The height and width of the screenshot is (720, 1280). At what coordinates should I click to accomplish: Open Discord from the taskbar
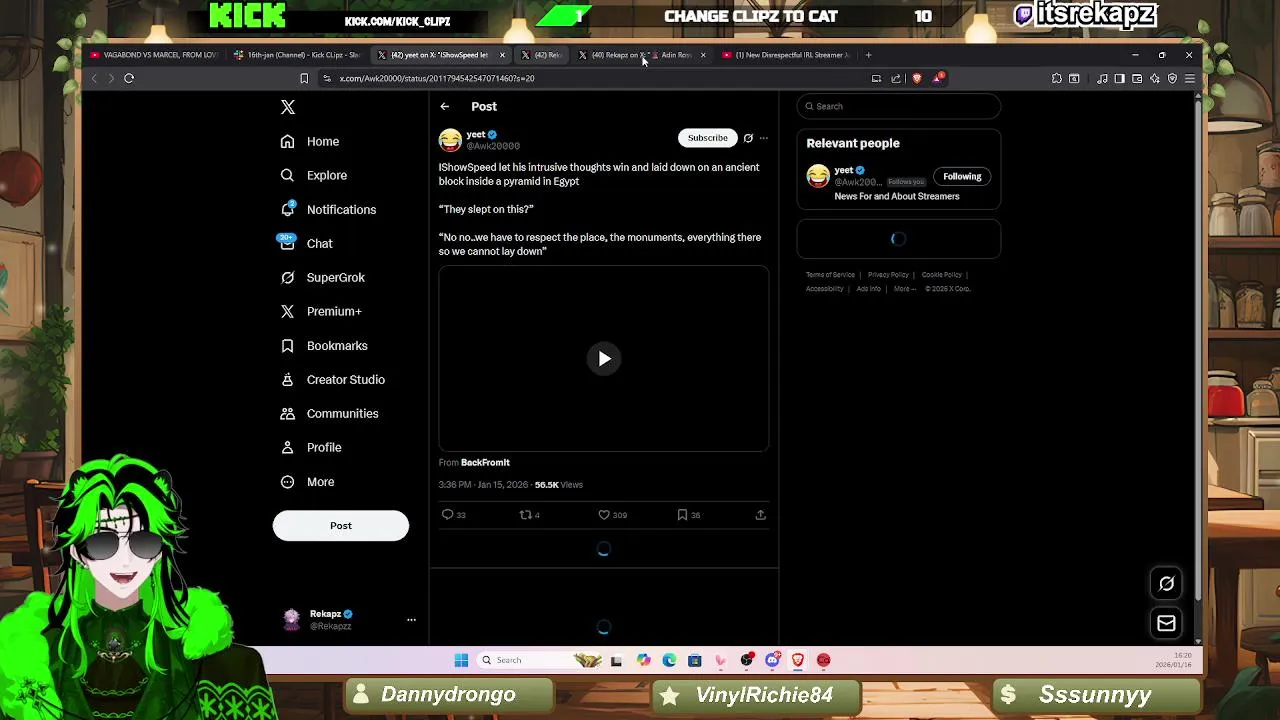click(772, 660)
